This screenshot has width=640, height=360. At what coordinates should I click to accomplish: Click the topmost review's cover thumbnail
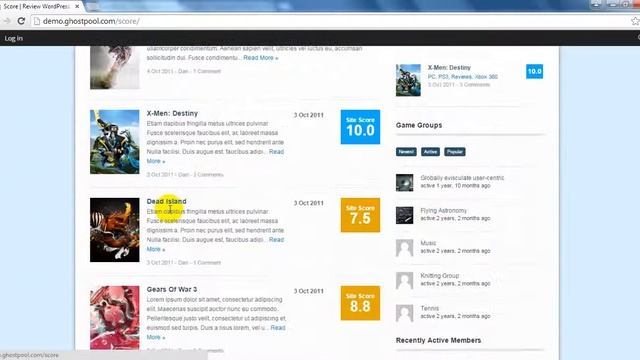(115, 67)
